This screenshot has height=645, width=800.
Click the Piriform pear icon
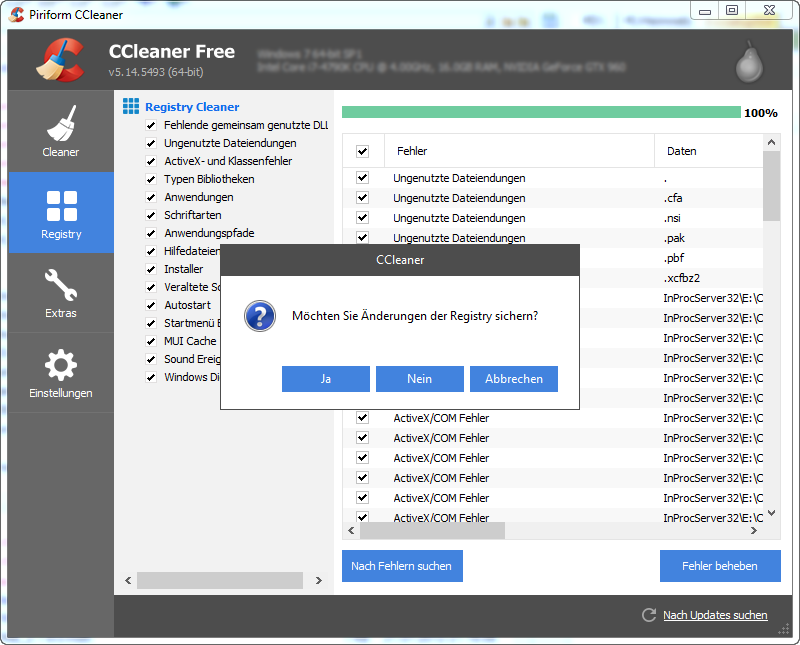tap(748, 63)
